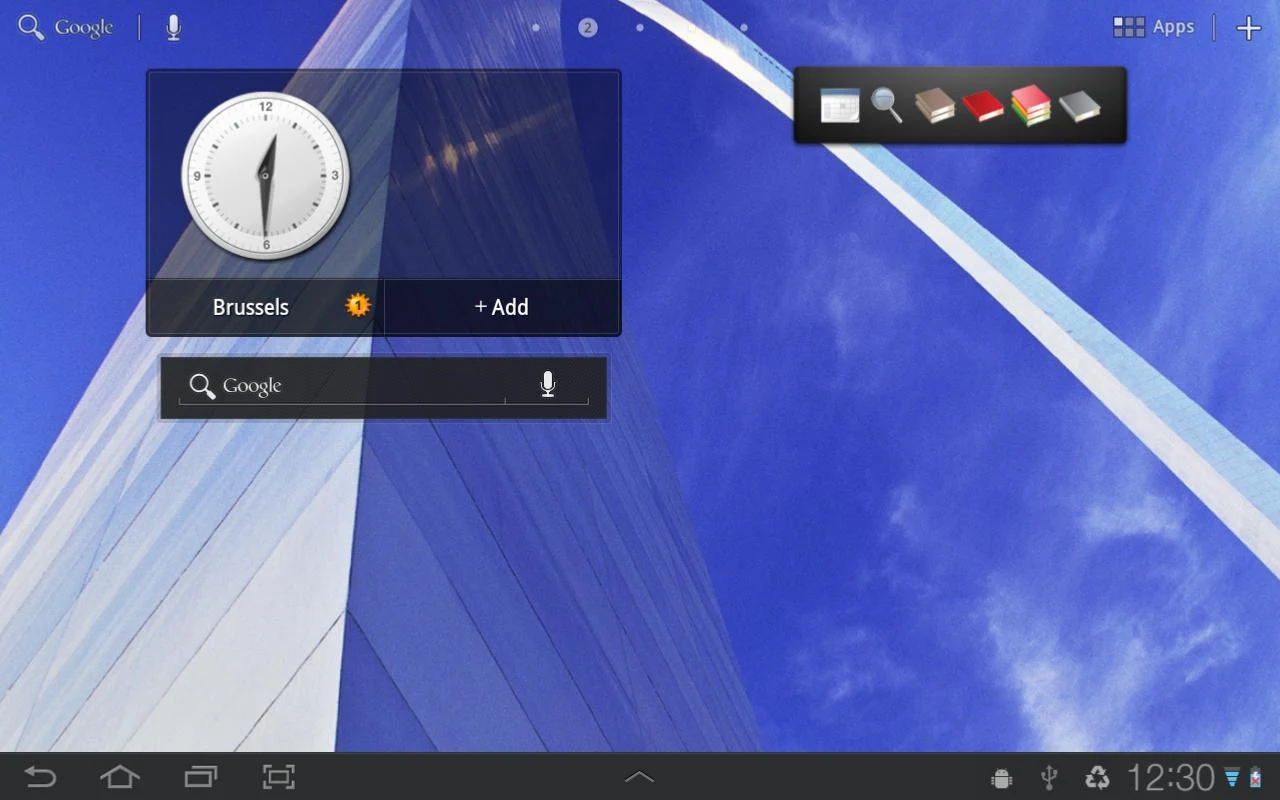The image size is (1280, 800).
Task: Tap the plus icon to customize home screen
Action: (1249, 28)
